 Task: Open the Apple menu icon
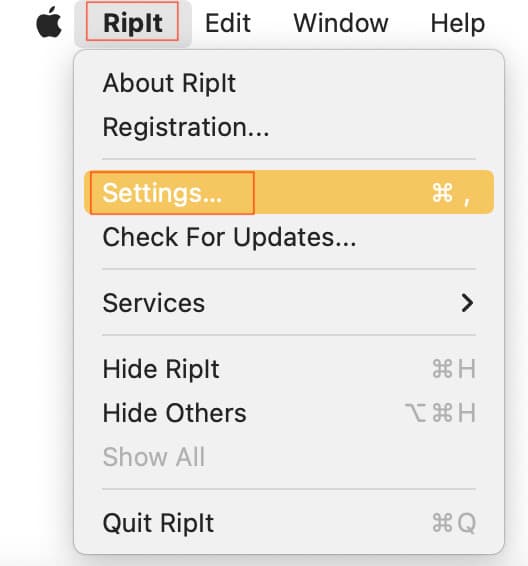[49, 22]
